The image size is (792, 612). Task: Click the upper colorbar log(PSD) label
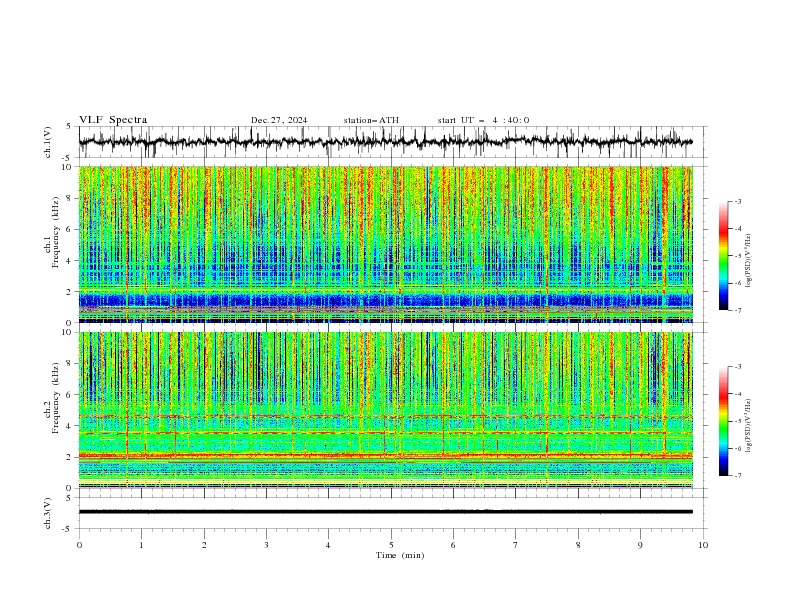[749, 261]
